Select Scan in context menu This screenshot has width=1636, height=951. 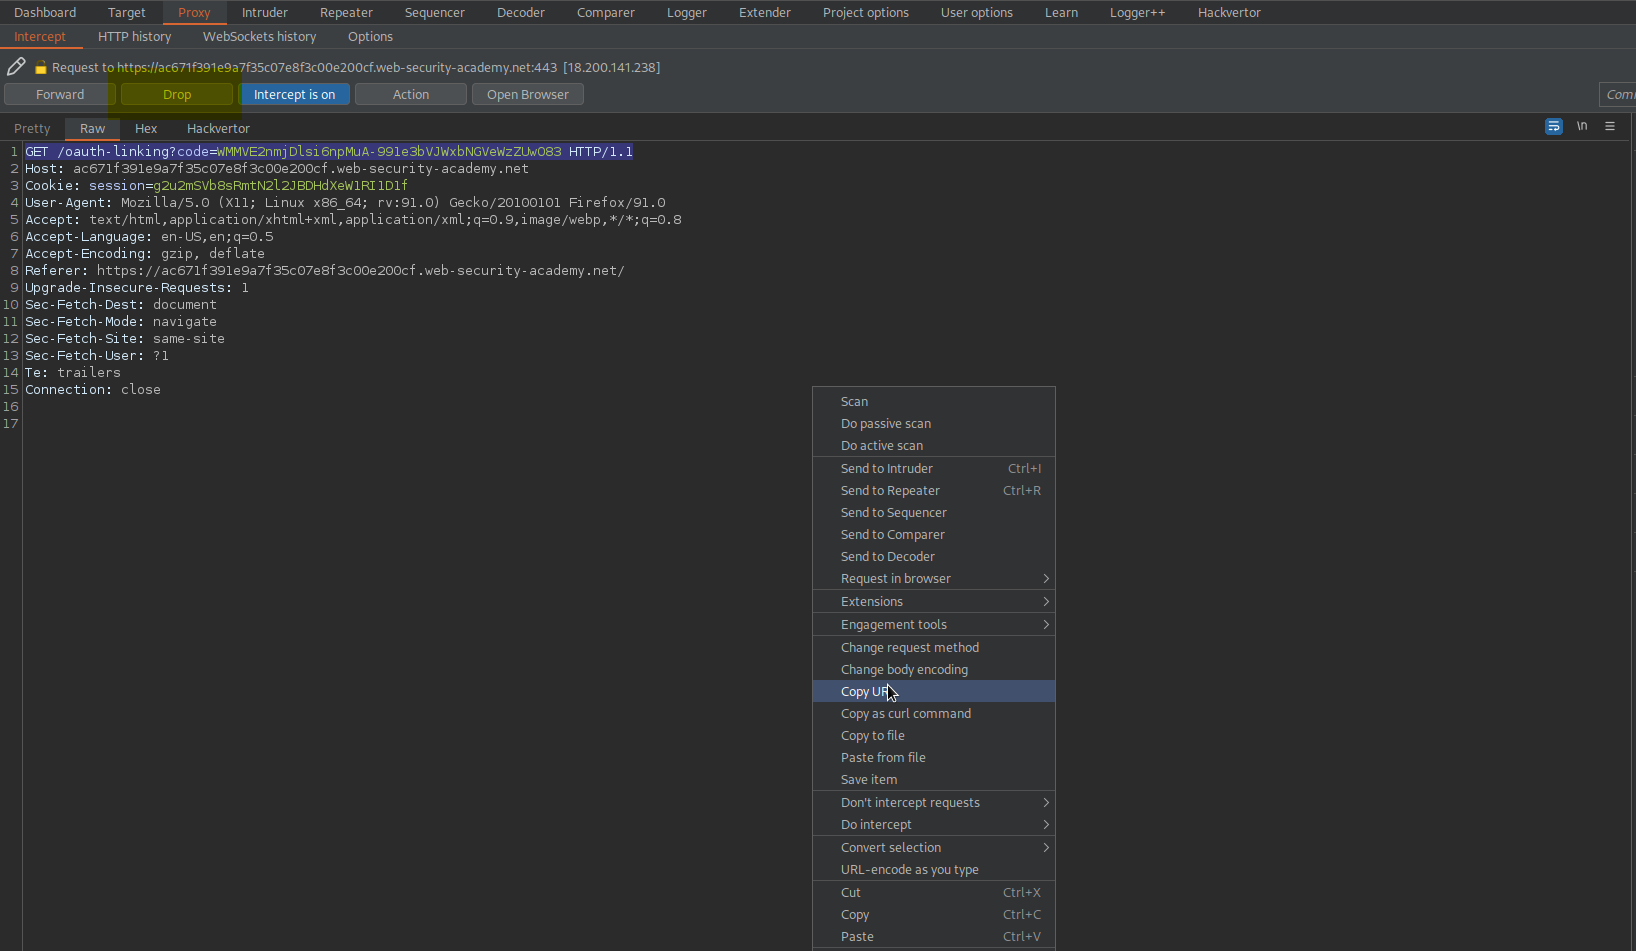(934, 401)
